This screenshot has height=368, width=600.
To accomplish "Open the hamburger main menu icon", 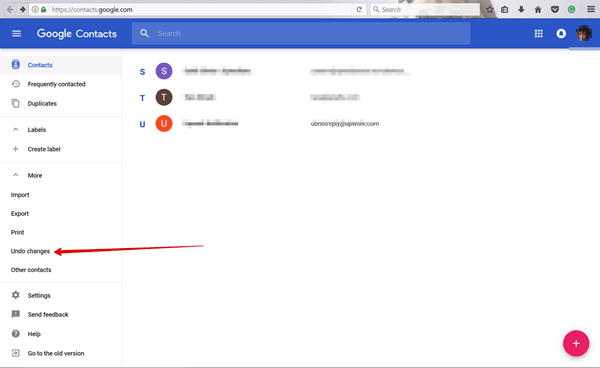I will point(16,34).
